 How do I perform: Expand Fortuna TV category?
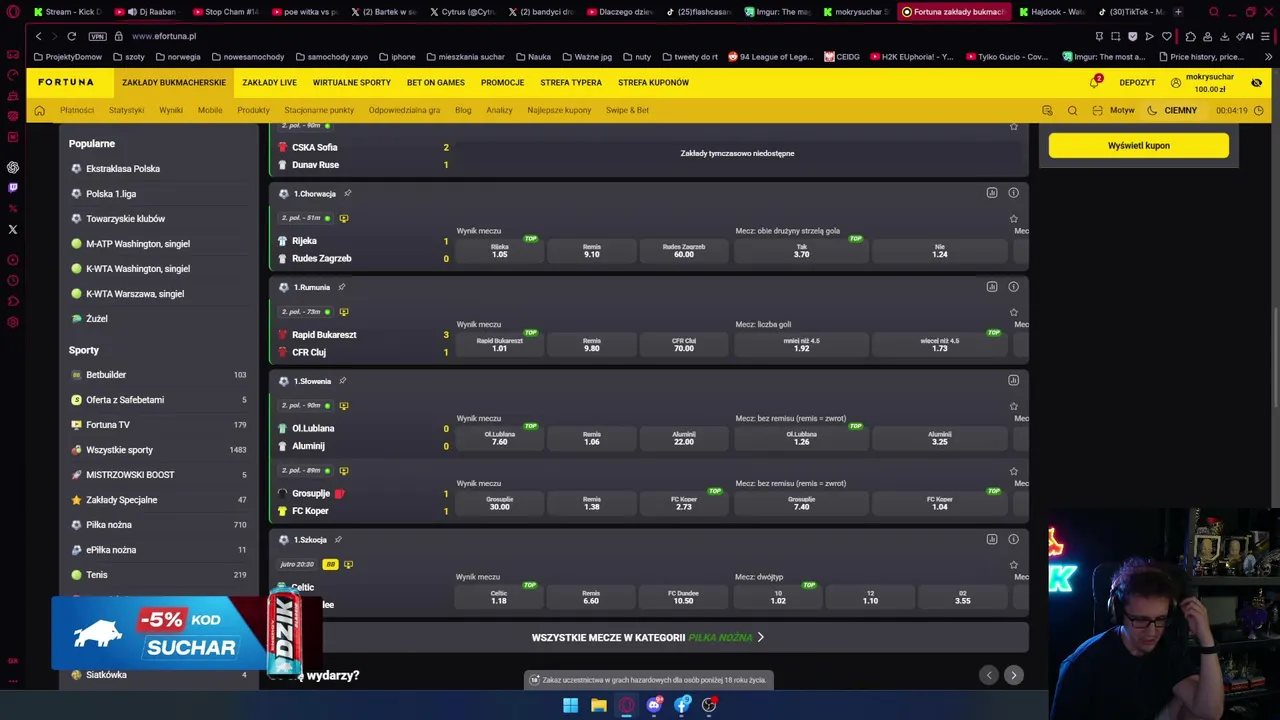[x=158, y=425]
